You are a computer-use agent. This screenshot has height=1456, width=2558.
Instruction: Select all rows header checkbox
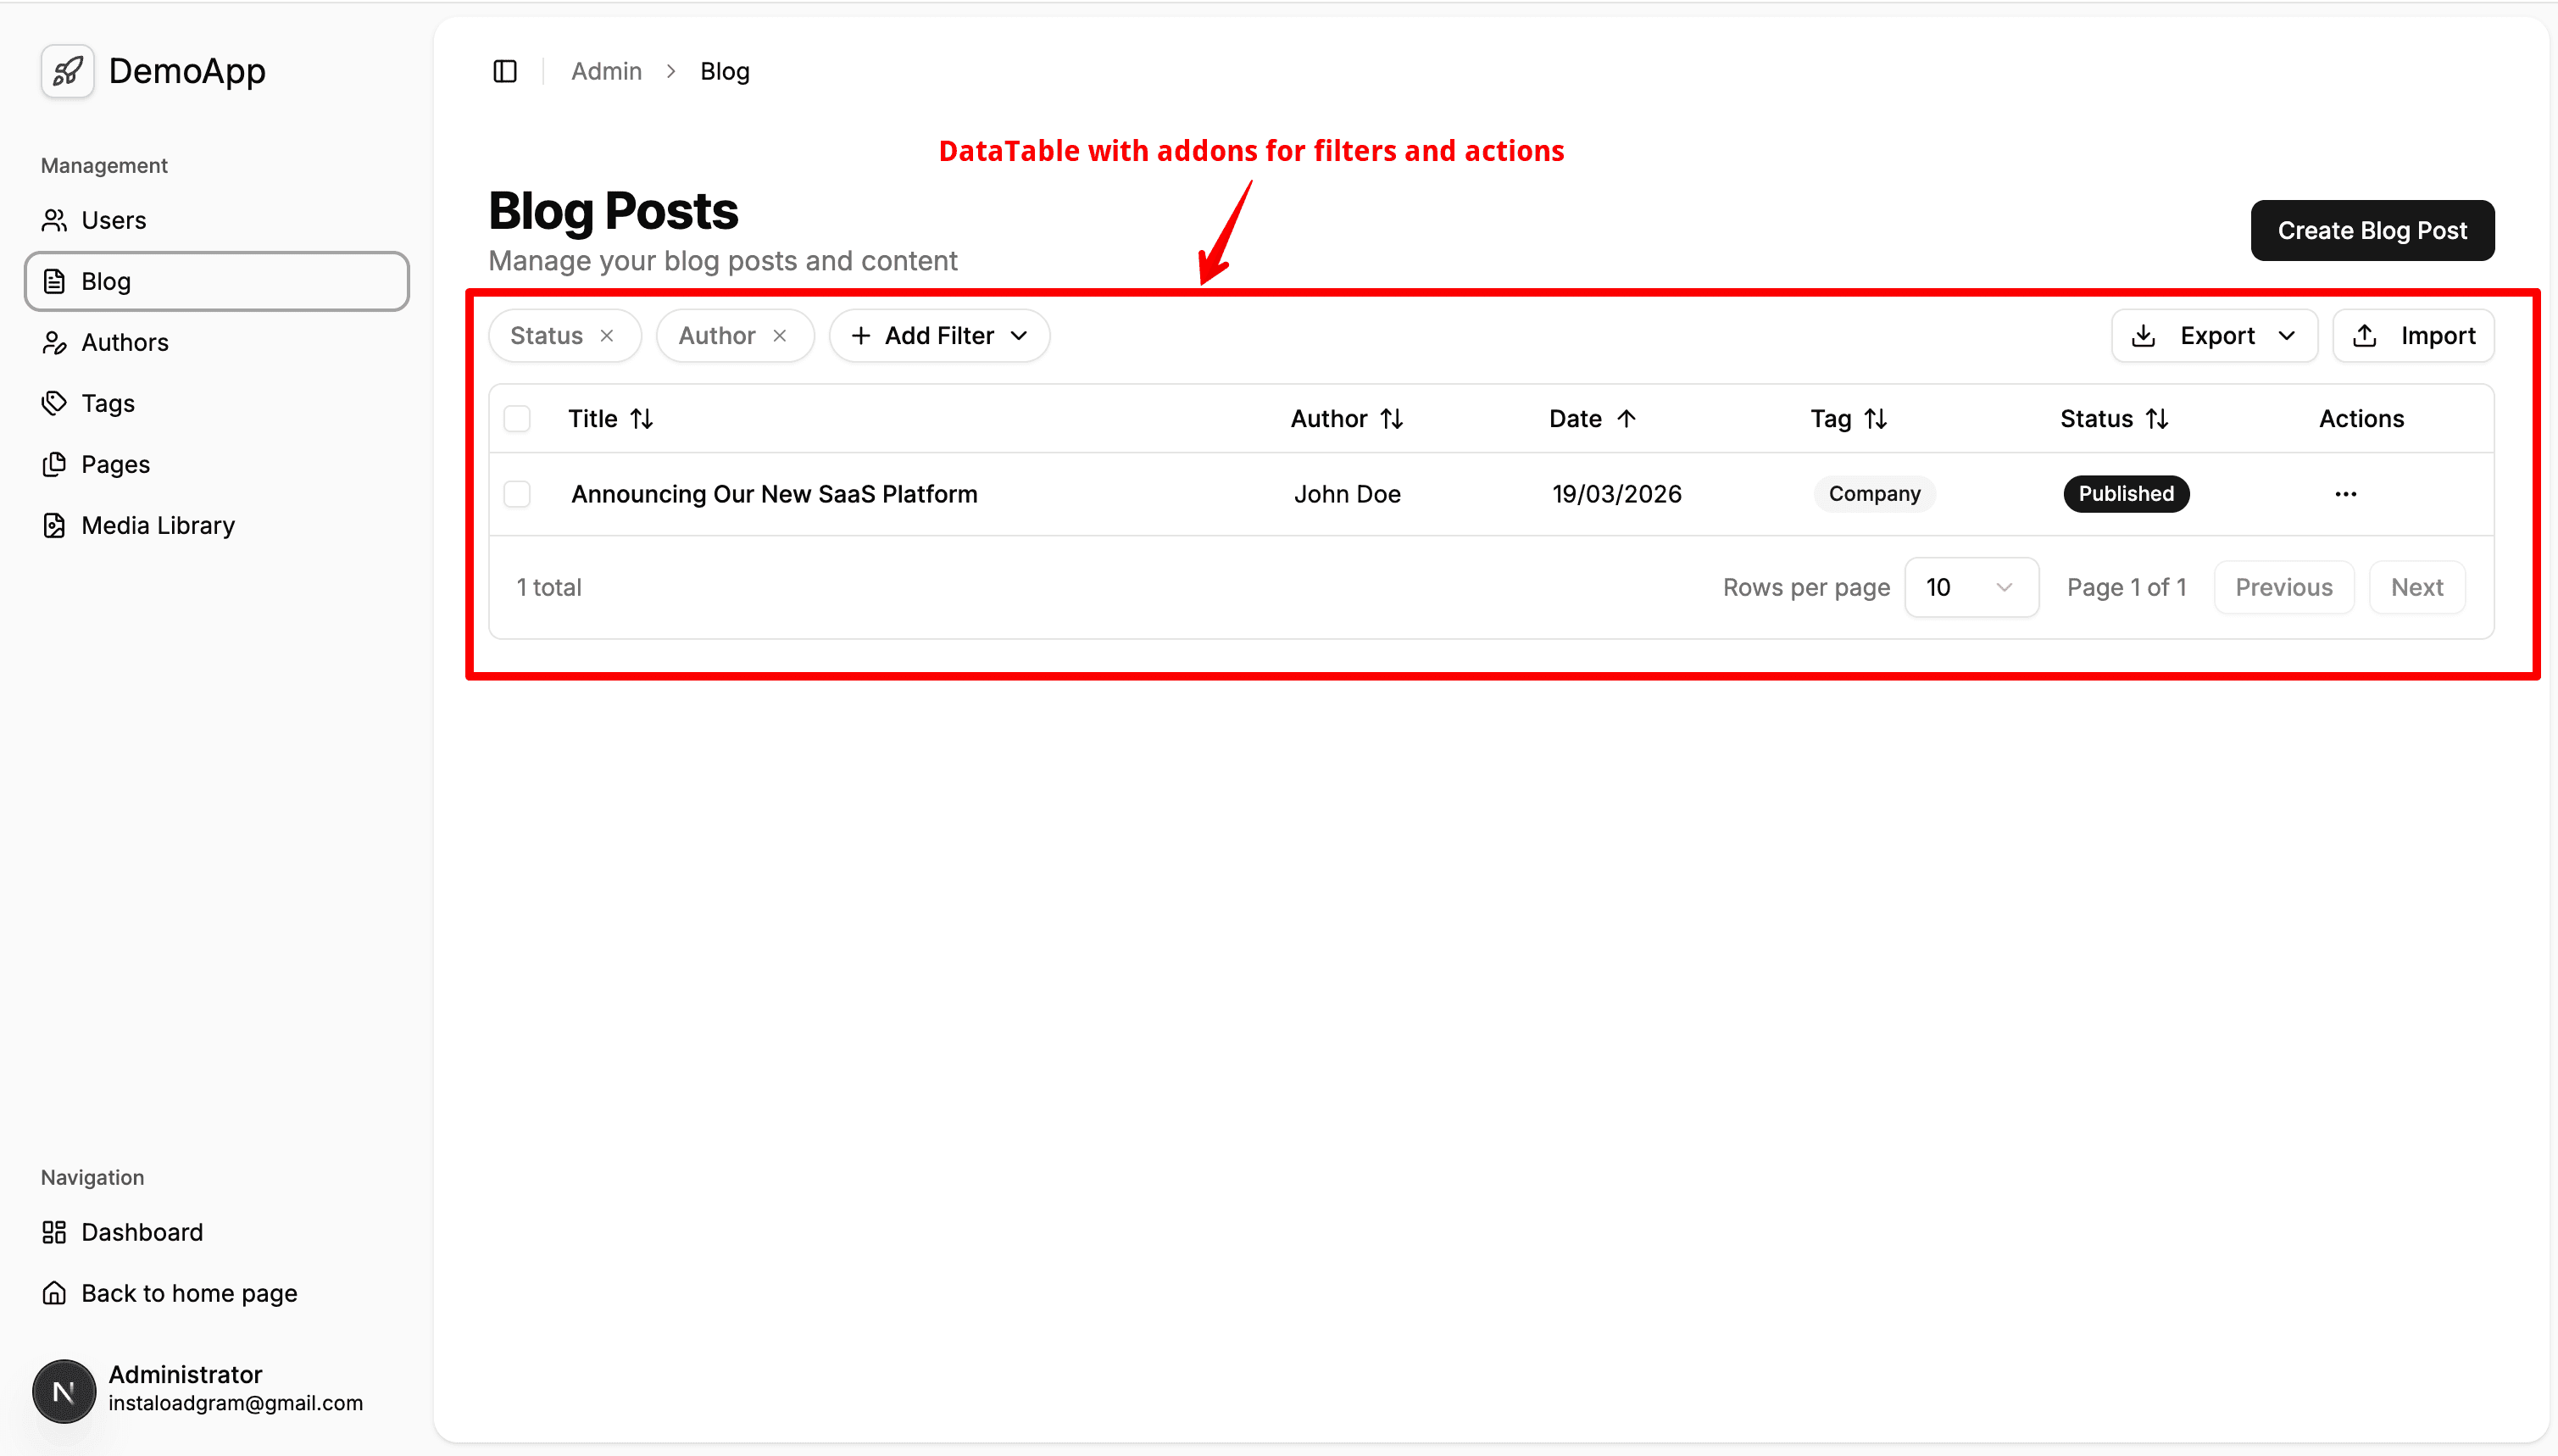click(517, 419)
